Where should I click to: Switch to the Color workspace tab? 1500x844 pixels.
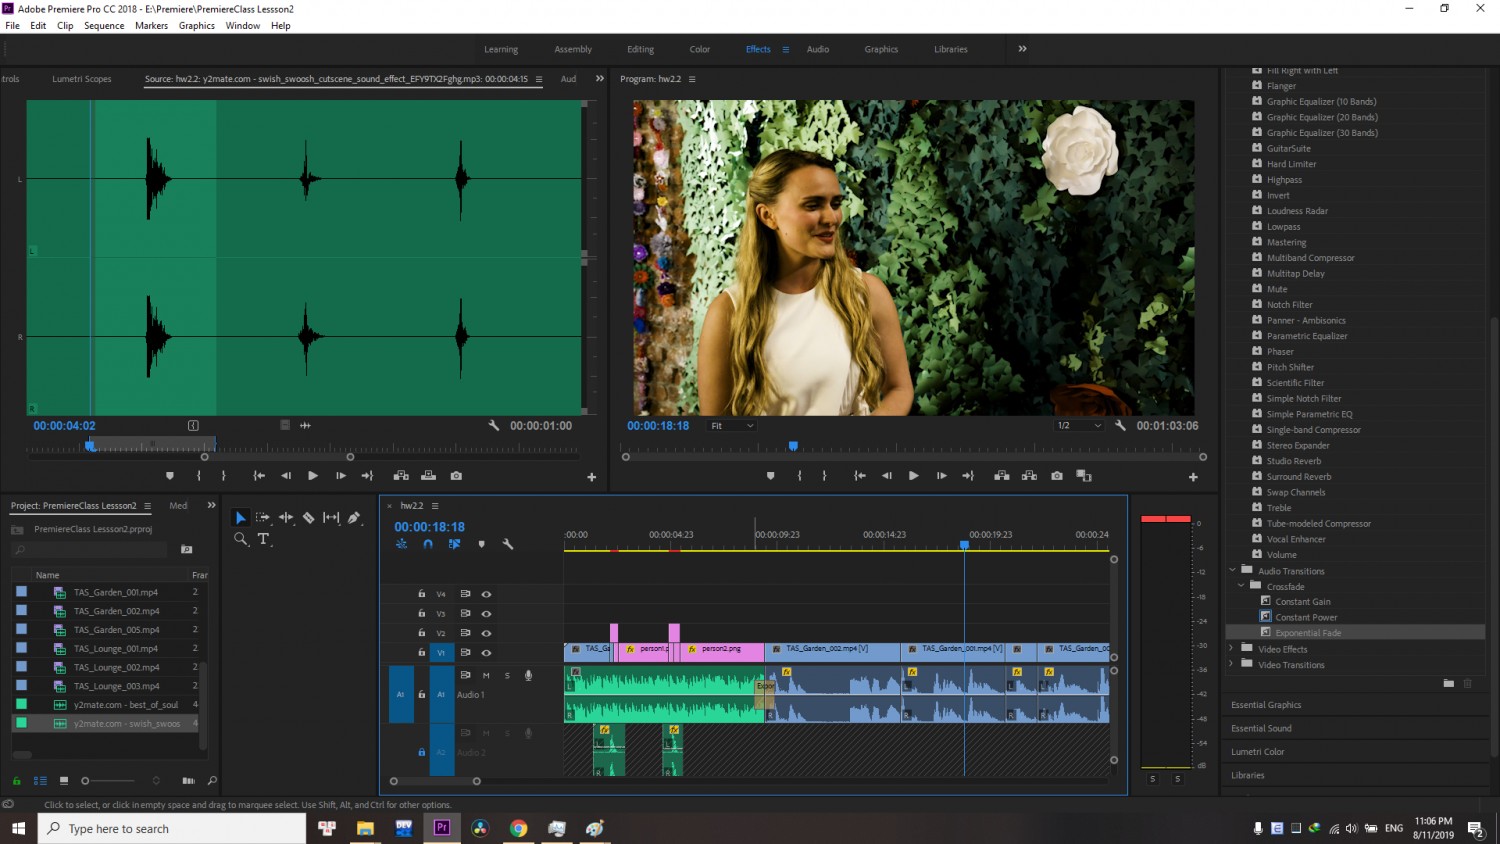pos(700,49)
